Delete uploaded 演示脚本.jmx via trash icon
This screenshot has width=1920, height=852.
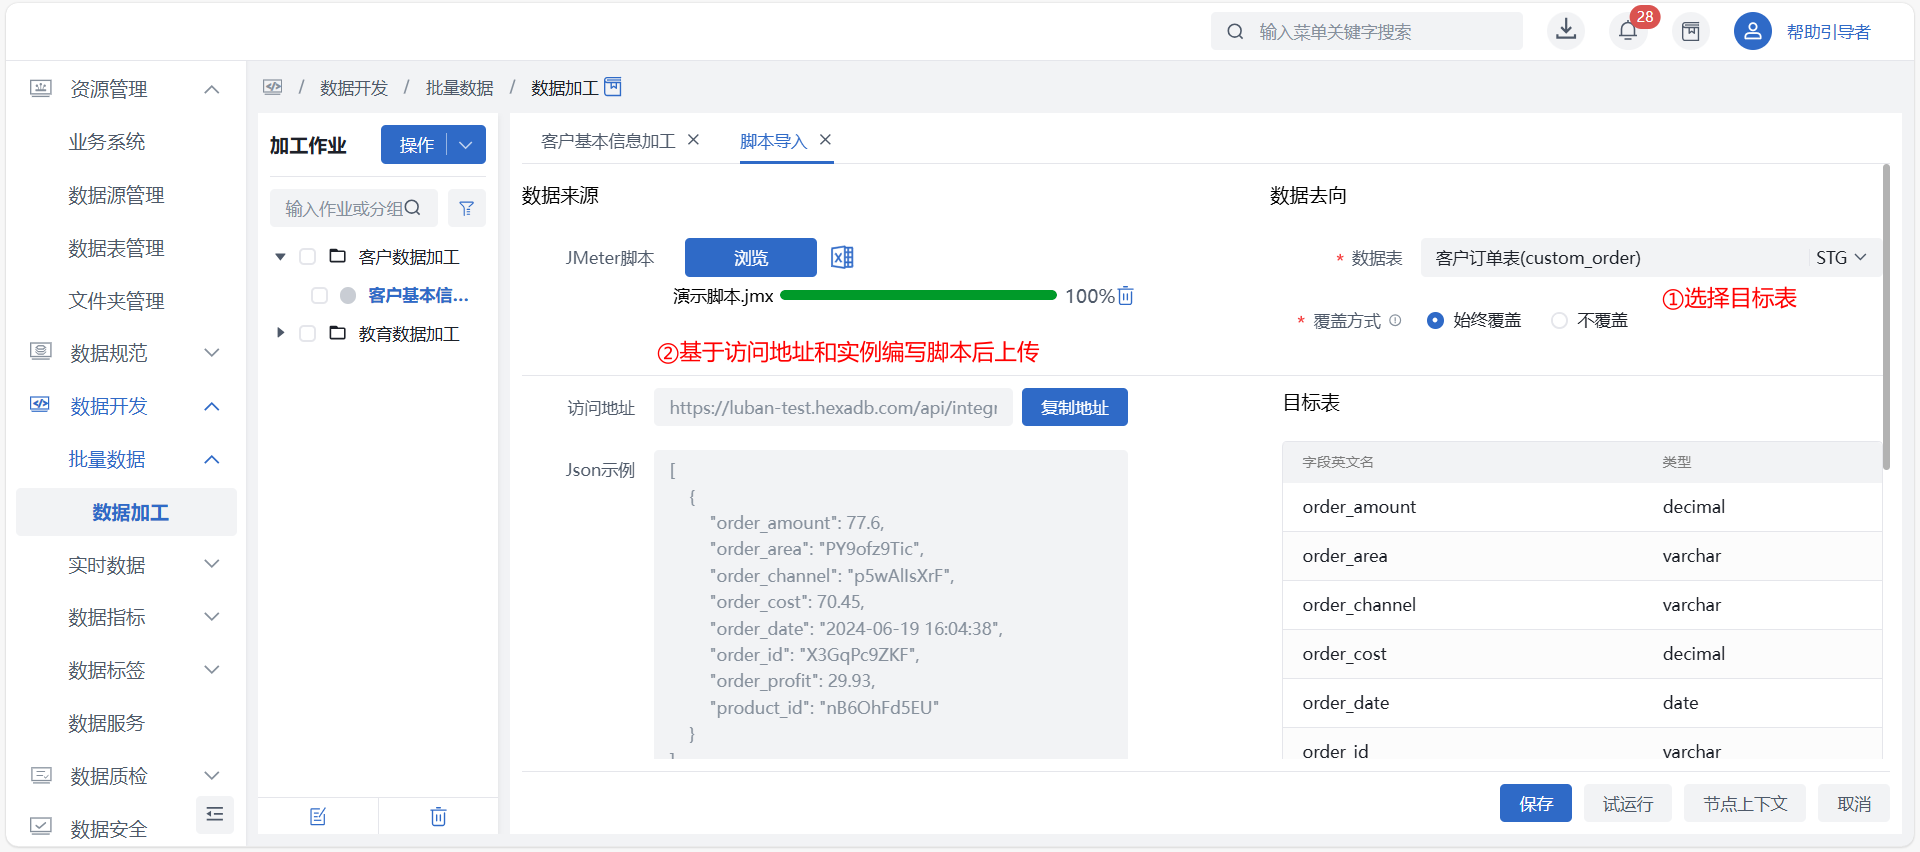click(x=1126, y=296)
